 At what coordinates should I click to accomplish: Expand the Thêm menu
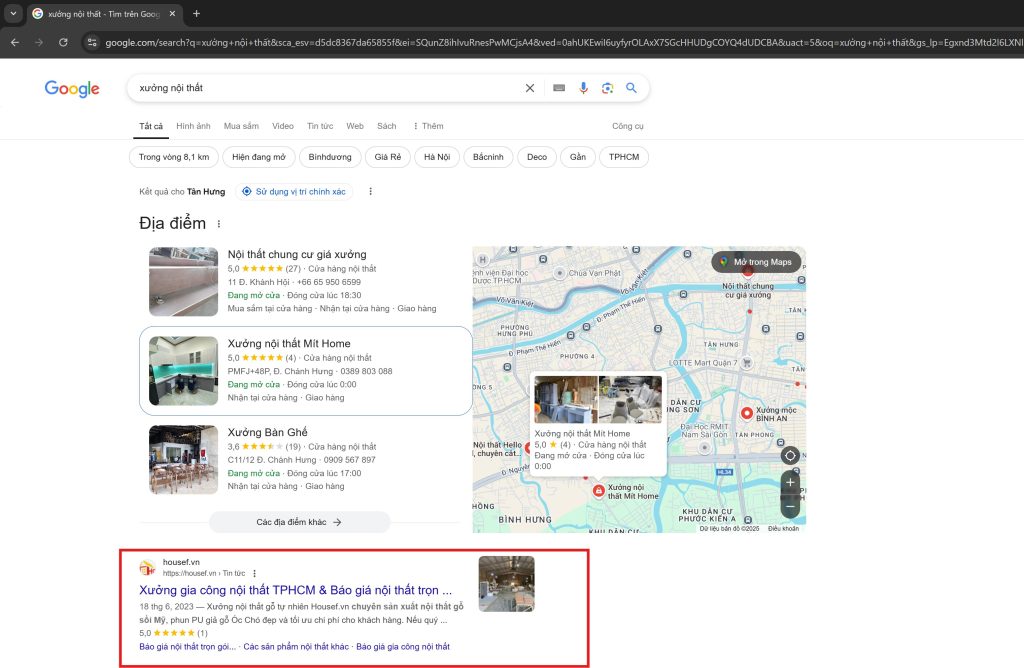428,126
